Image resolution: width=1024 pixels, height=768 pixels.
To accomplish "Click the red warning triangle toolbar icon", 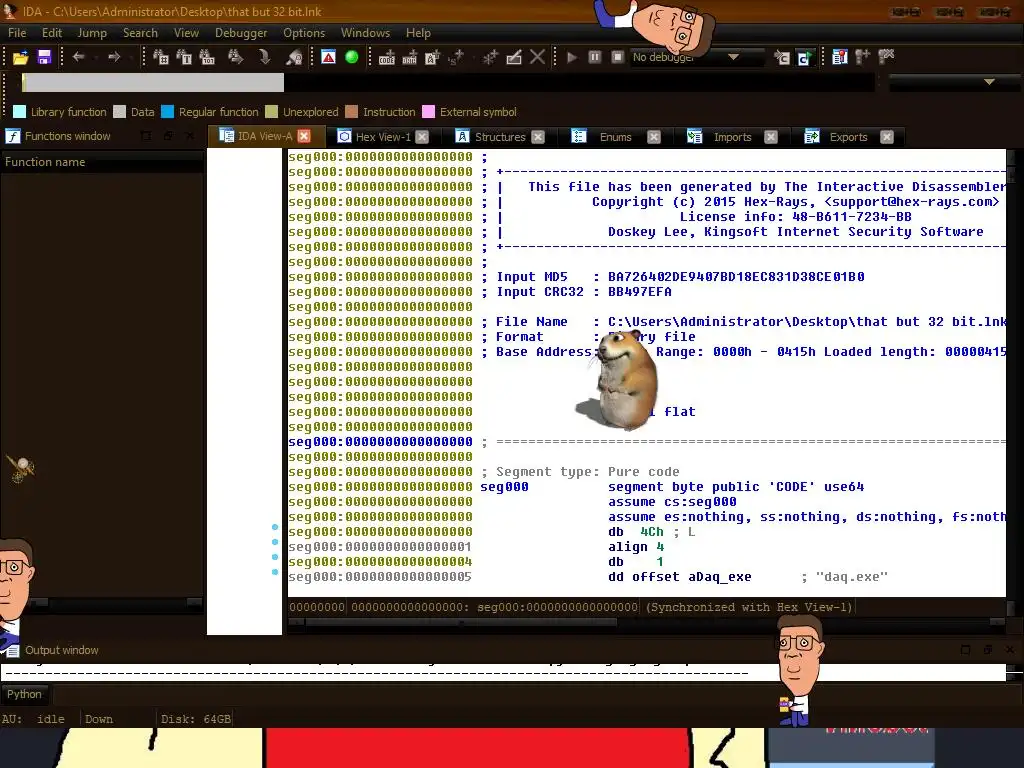I will tap(328, 57).
